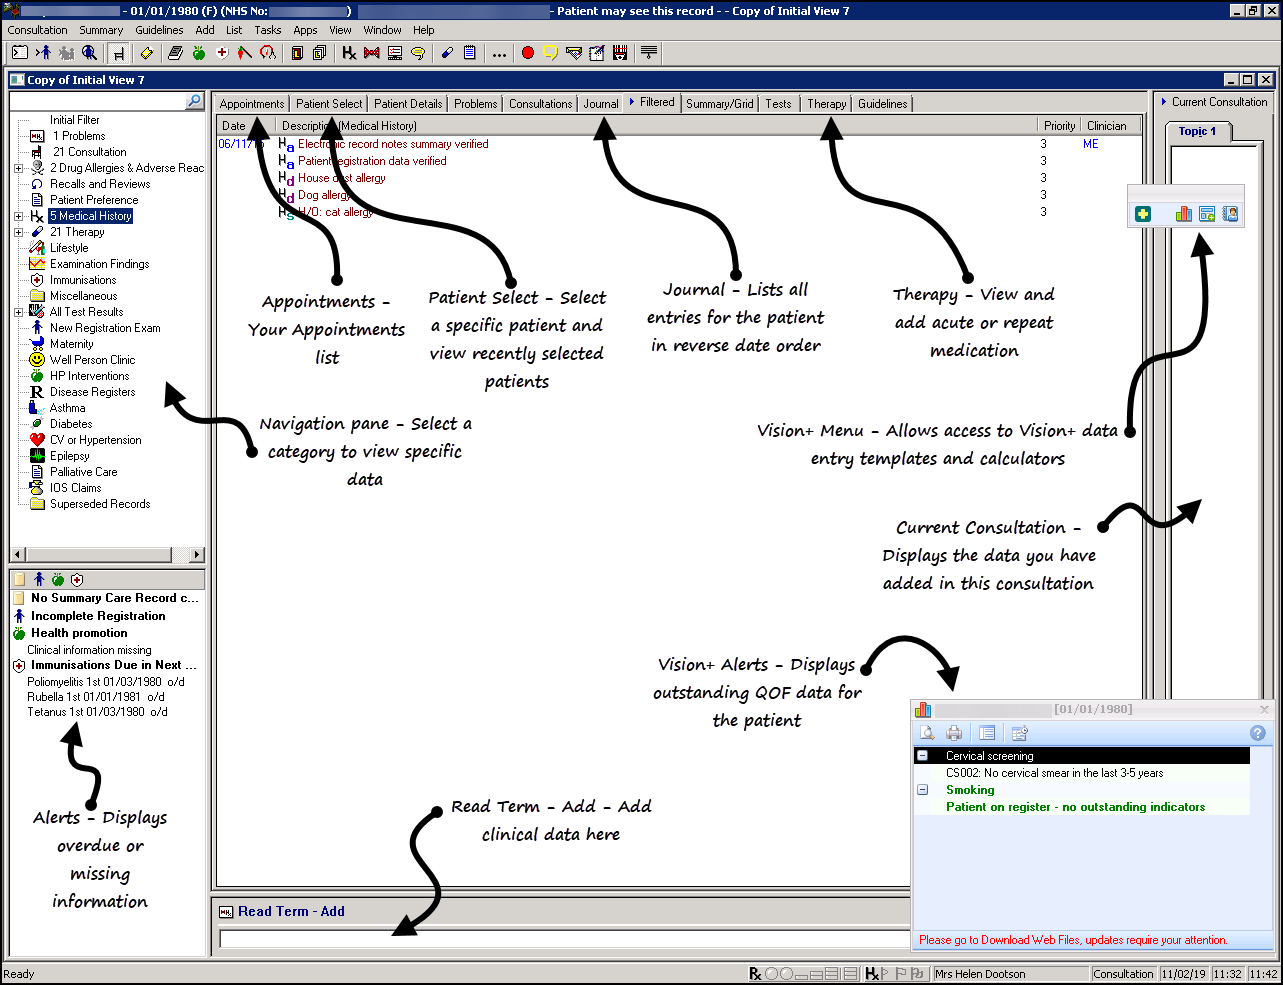
Task: Select Diabetes in the navigation pane
Action: point(71,424)
